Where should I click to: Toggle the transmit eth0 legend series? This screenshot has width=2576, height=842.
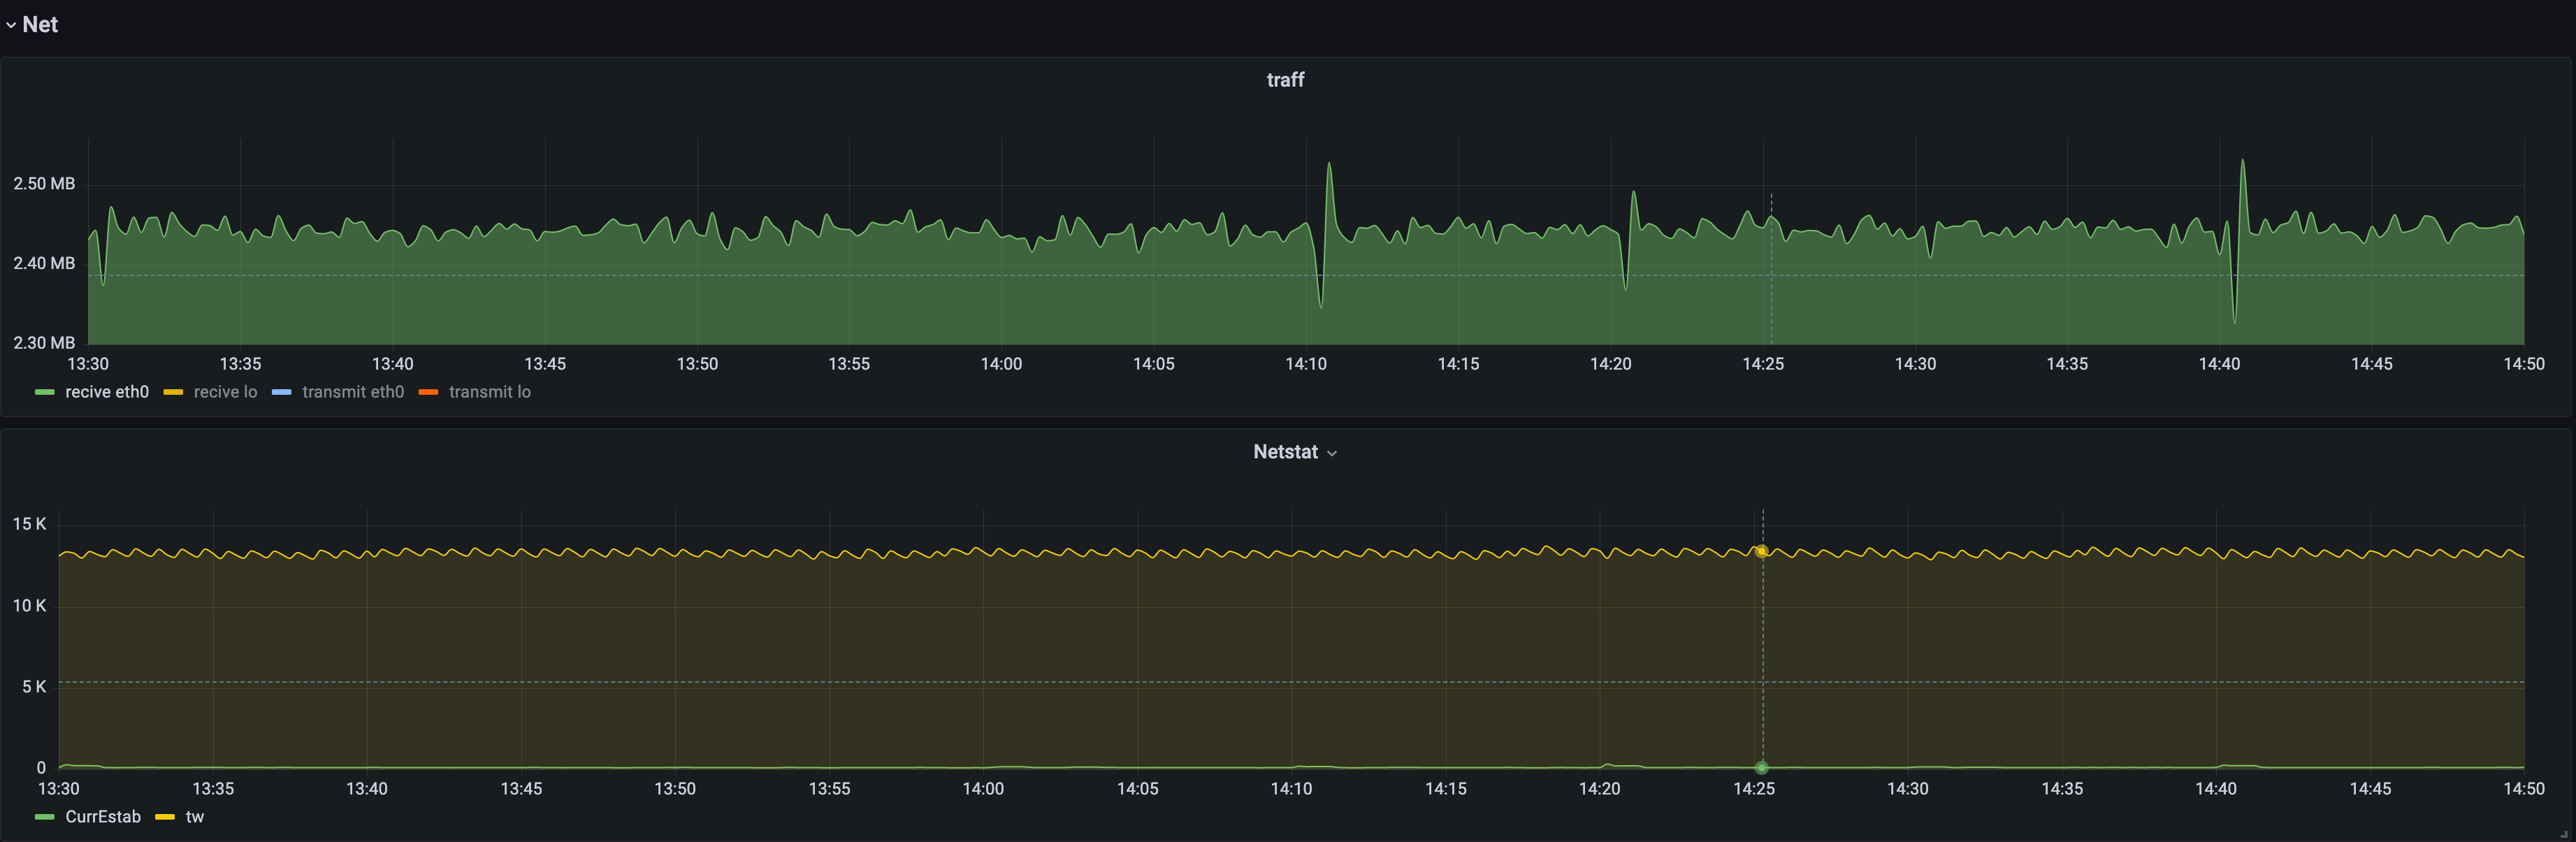[x=353, y=392]
